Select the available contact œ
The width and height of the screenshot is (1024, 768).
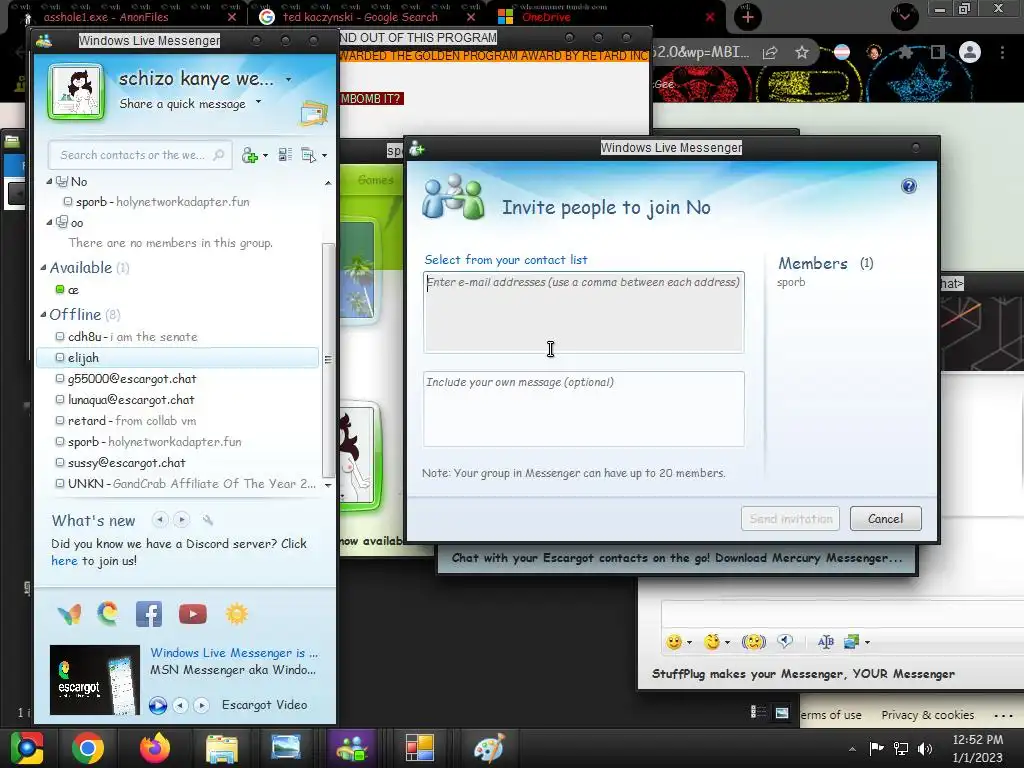(x=67, y=289)
